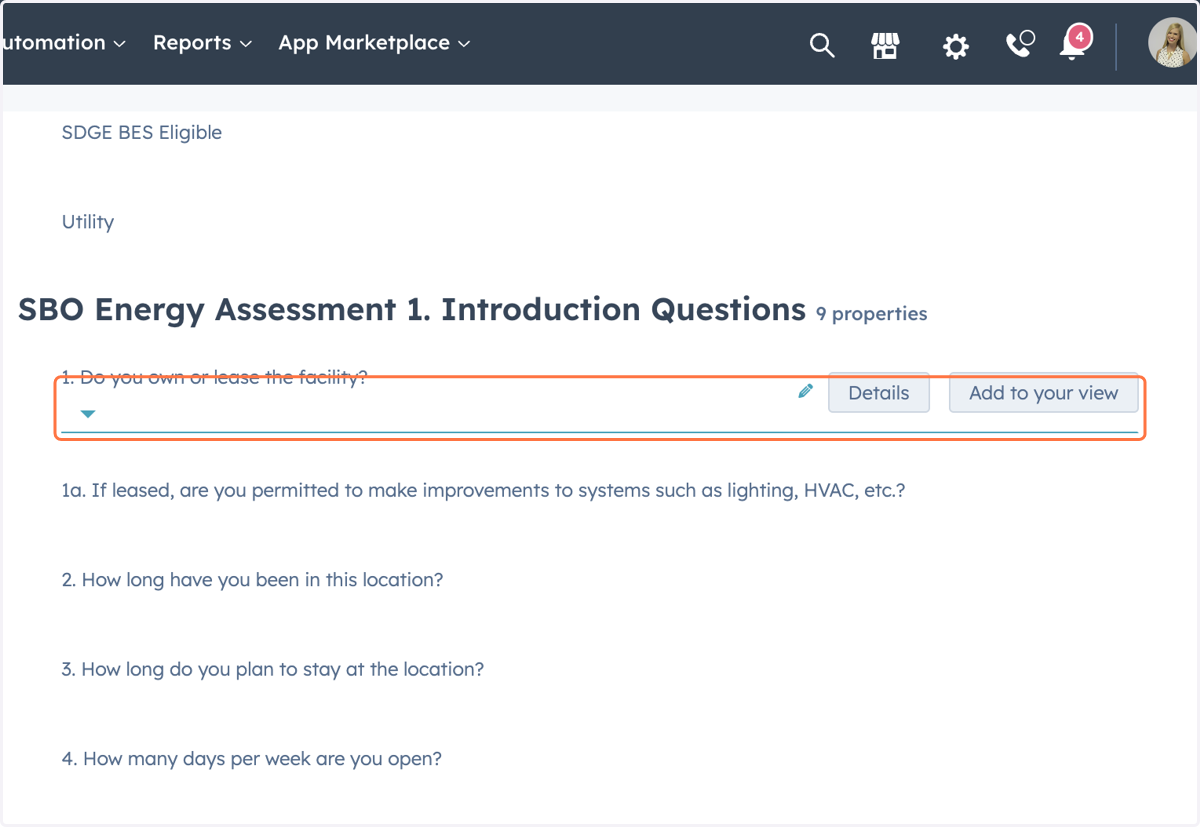Click the pencil edit icon beside Details

806,392
